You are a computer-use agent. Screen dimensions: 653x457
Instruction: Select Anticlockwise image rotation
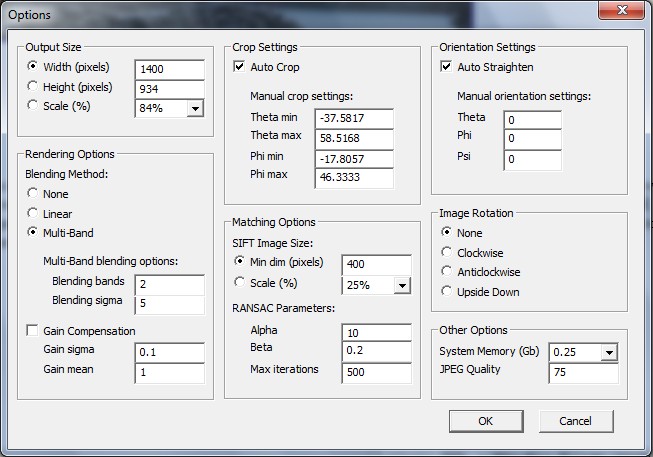point(446,271)
